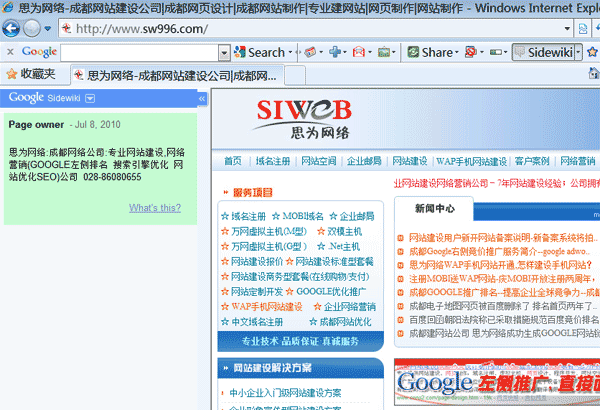Click the "What's this?" link
This screenshot has height=410, width=600.
(x=154, y=208)
